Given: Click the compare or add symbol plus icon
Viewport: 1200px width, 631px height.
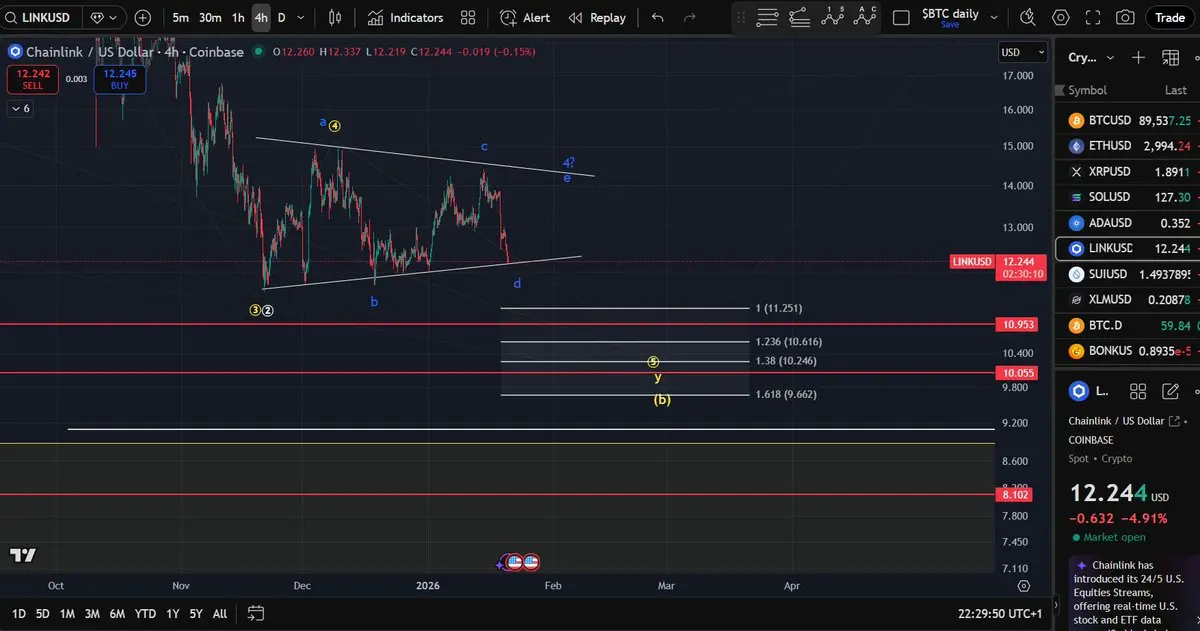Looking at the screenshot, I should [x=143, y=18].
